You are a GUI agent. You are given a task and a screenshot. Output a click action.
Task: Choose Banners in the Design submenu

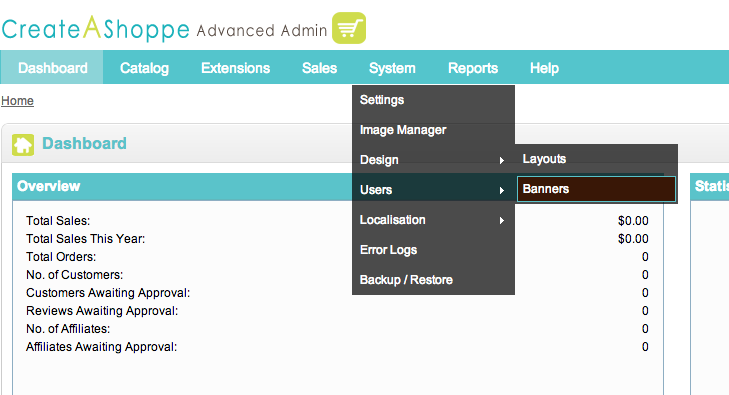(x=596, y=189)
